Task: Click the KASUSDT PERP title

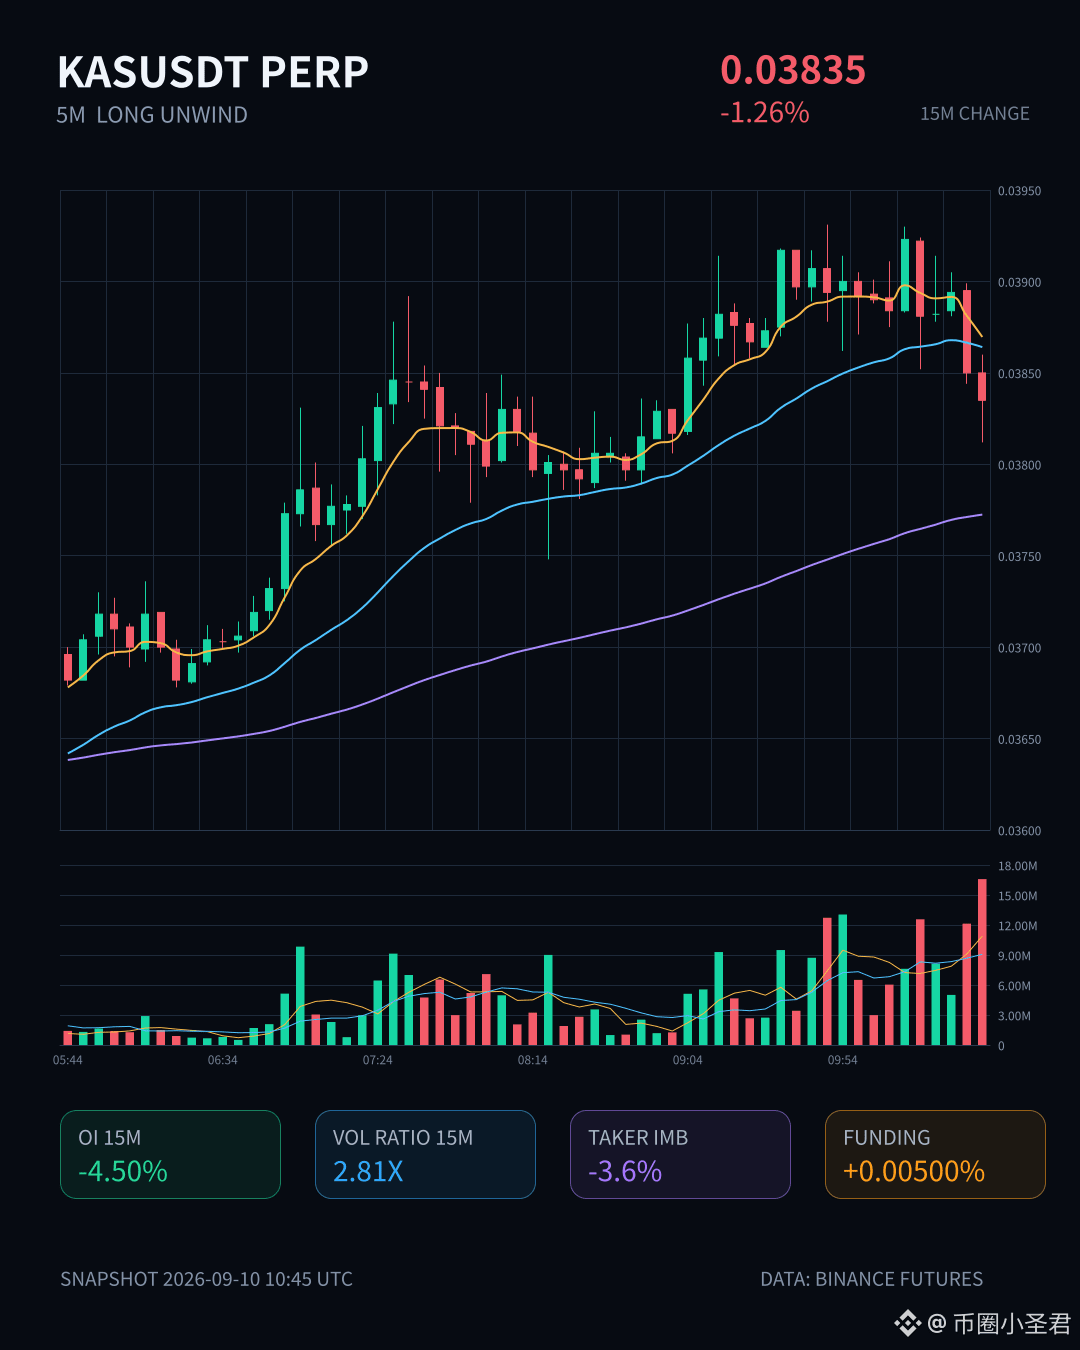Action: pyautogui.click(x=213, y=73)
